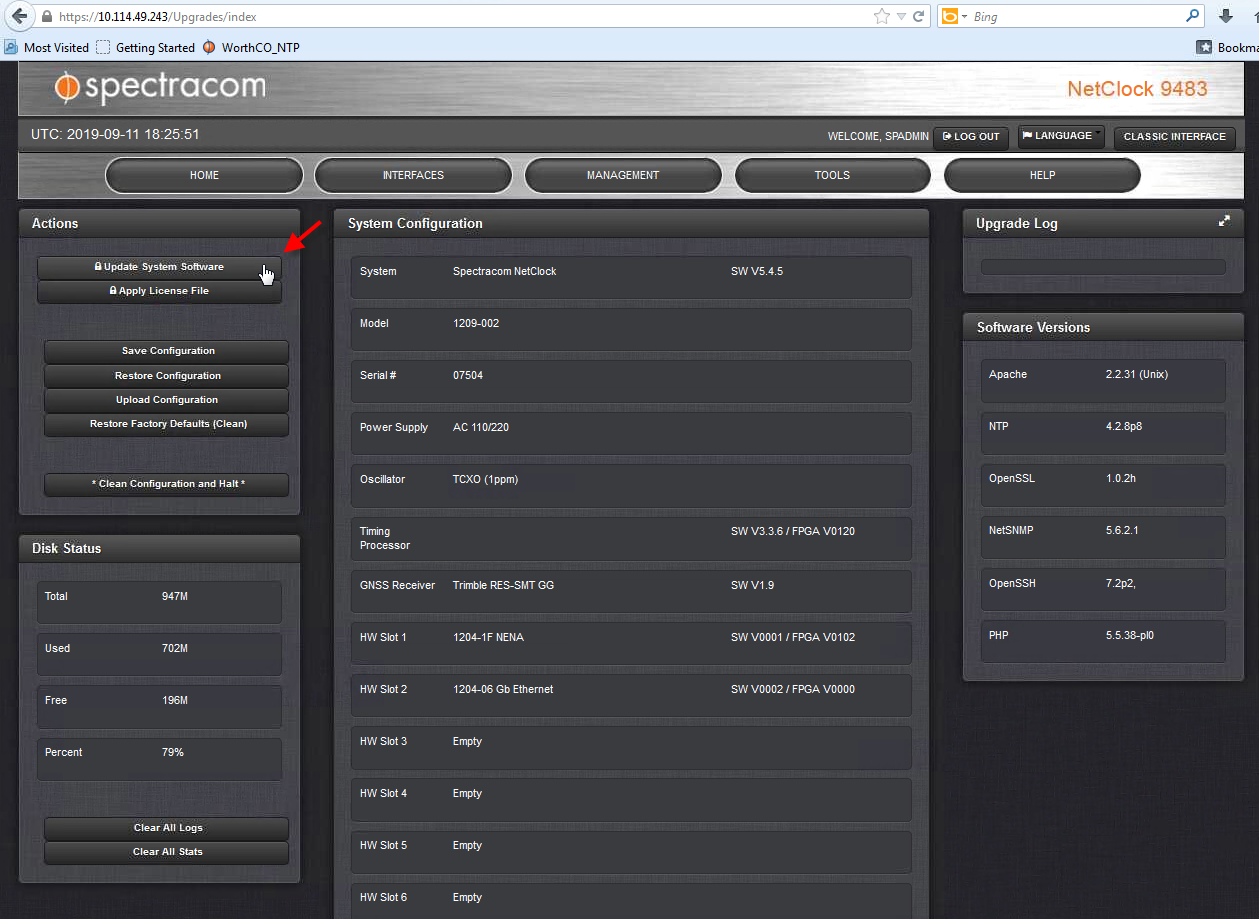
Task: Click the 1204-06 Gb Ethernet slot entry
Action: click(503, 689)
